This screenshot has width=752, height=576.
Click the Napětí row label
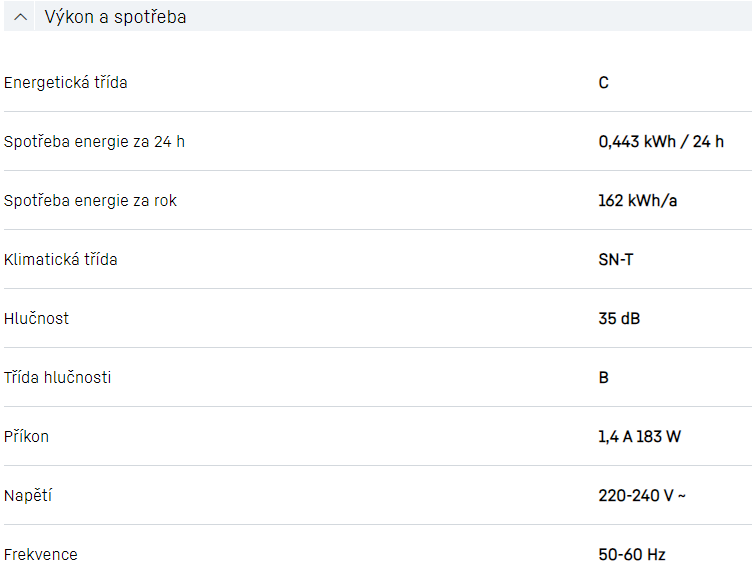[x=28, y=495]
